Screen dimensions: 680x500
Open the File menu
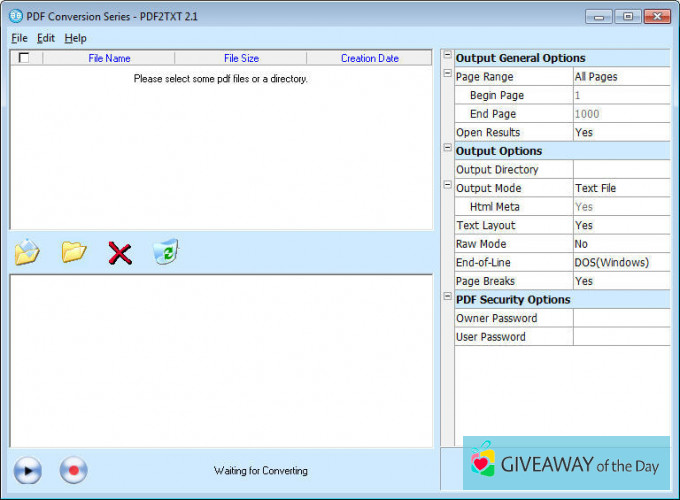click(20, 38)
